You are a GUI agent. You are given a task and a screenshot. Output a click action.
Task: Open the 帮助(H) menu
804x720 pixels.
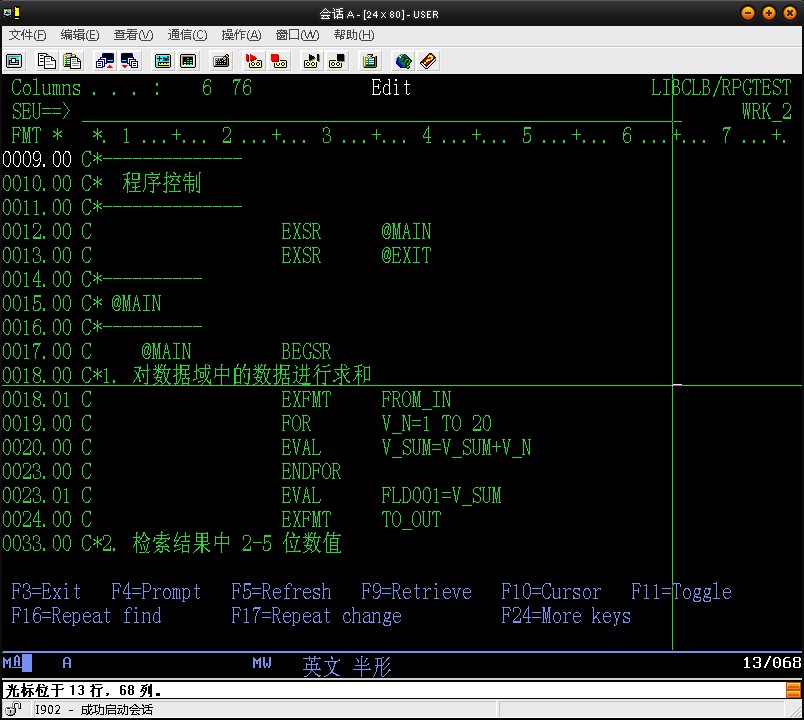353,35
